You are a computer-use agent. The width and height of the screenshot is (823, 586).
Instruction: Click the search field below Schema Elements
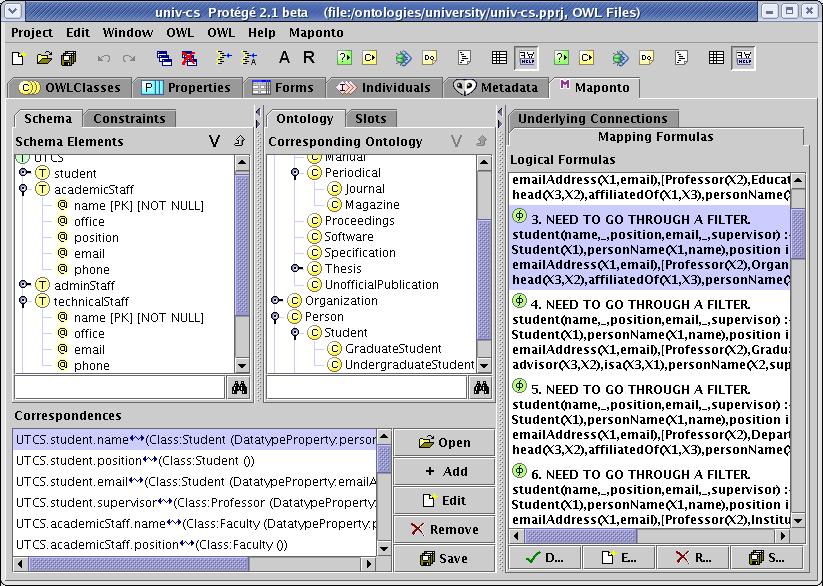point(120,388)
